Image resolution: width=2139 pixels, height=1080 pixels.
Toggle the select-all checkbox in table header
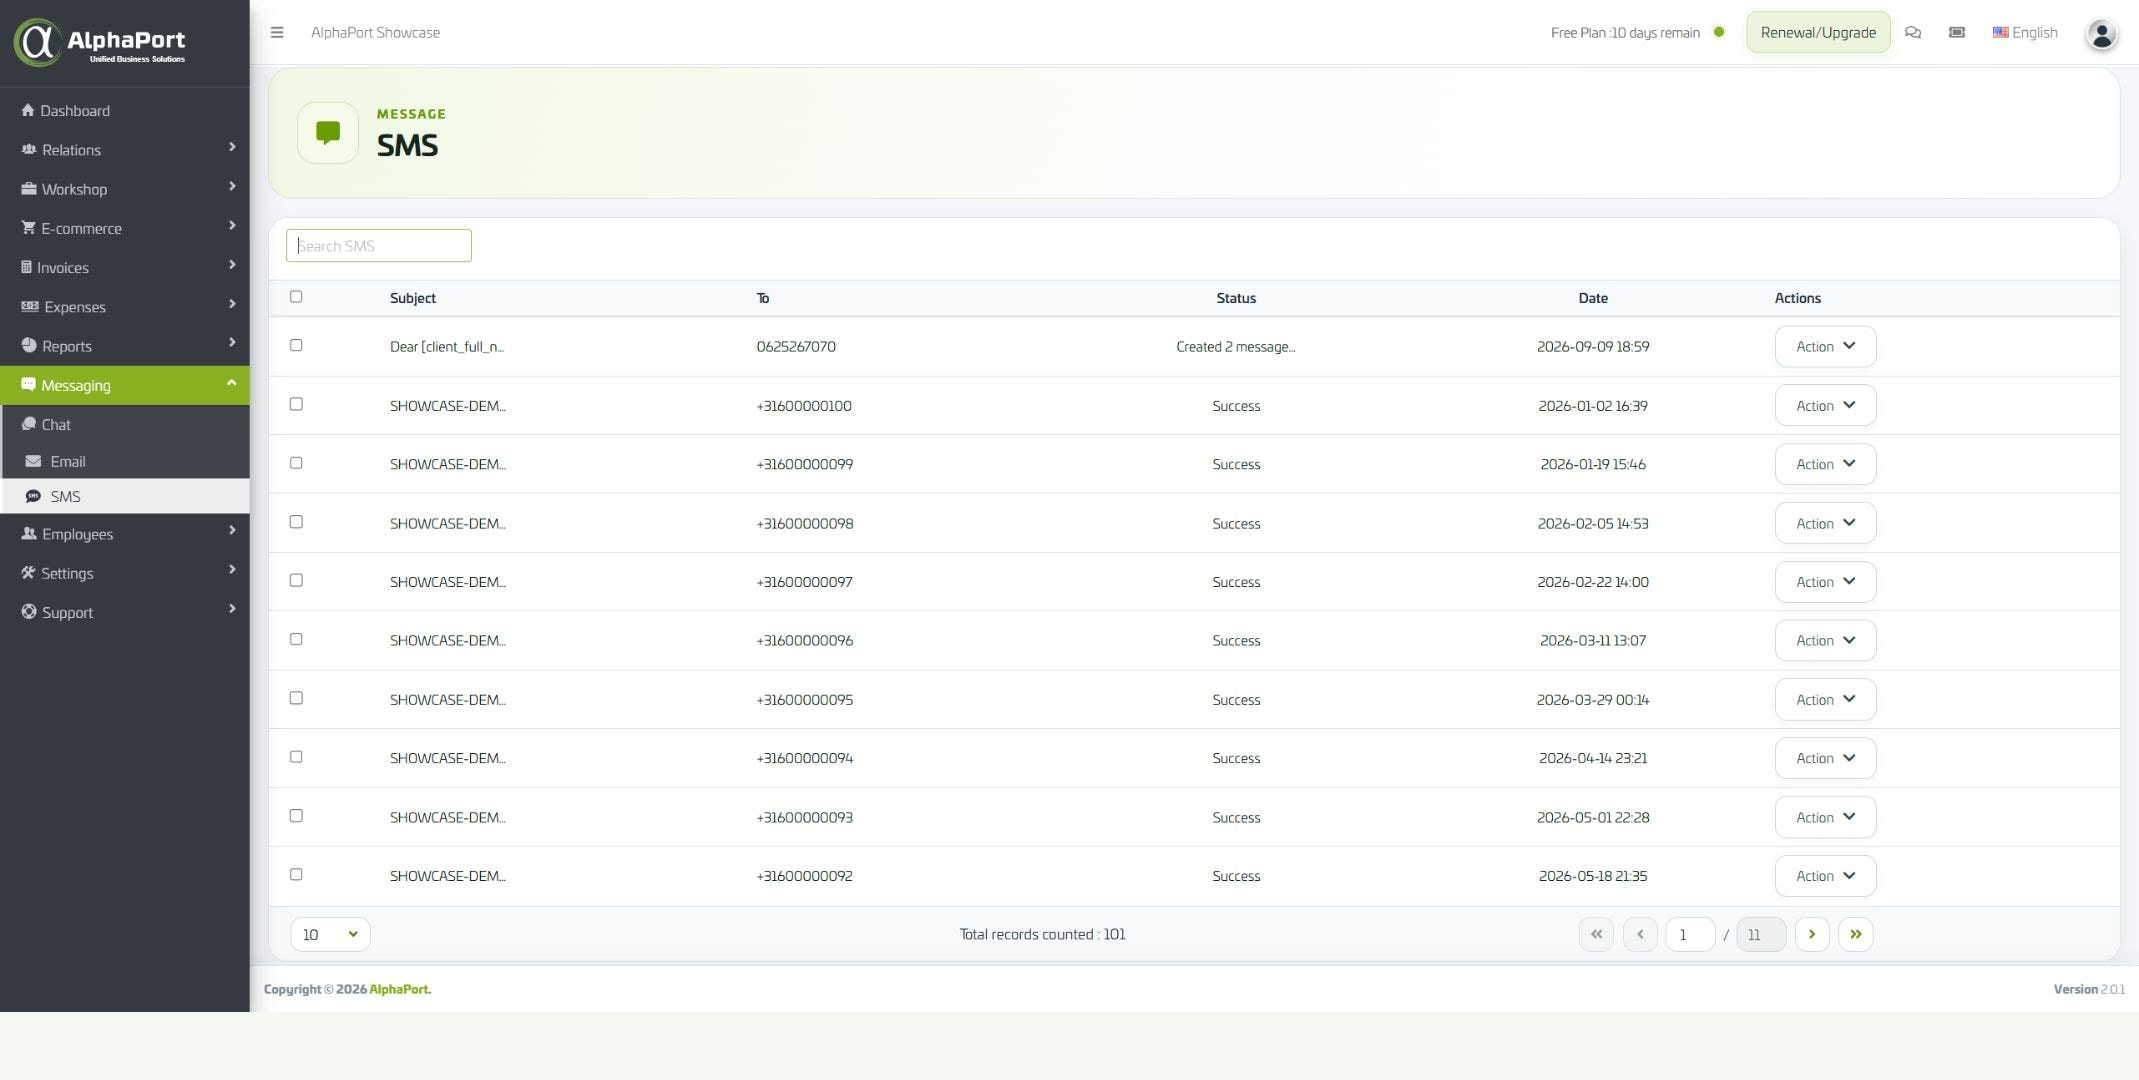click(296, 296)
